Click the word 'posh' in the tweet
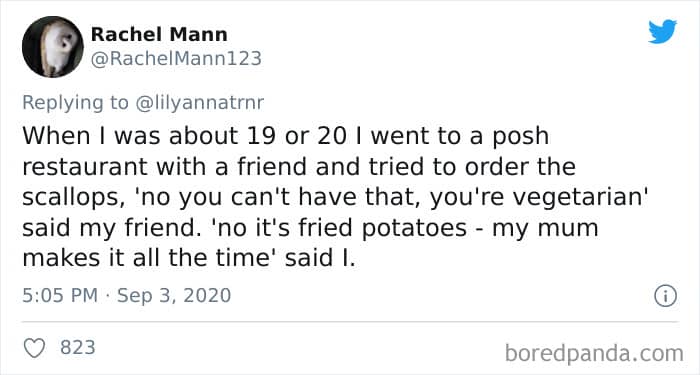Viewport: 700px width, 375px height. pos(521,137)
